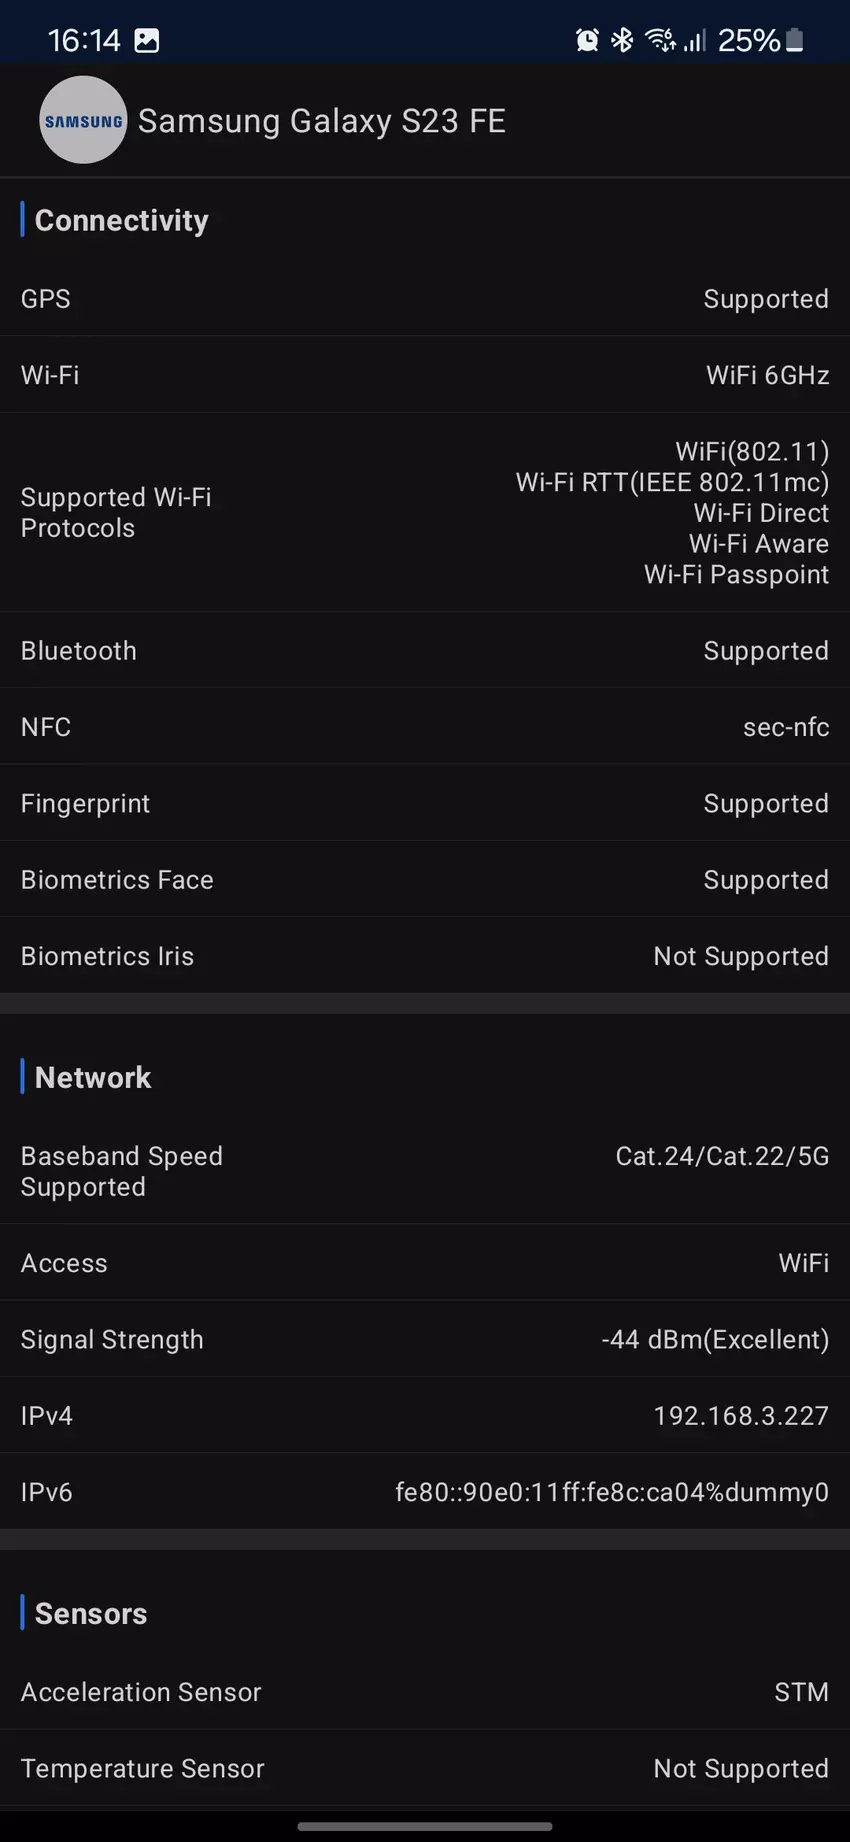Tap the 16:14 clock in status bar
Screen dimensions: 850x1842
click(x=83, y=41)
